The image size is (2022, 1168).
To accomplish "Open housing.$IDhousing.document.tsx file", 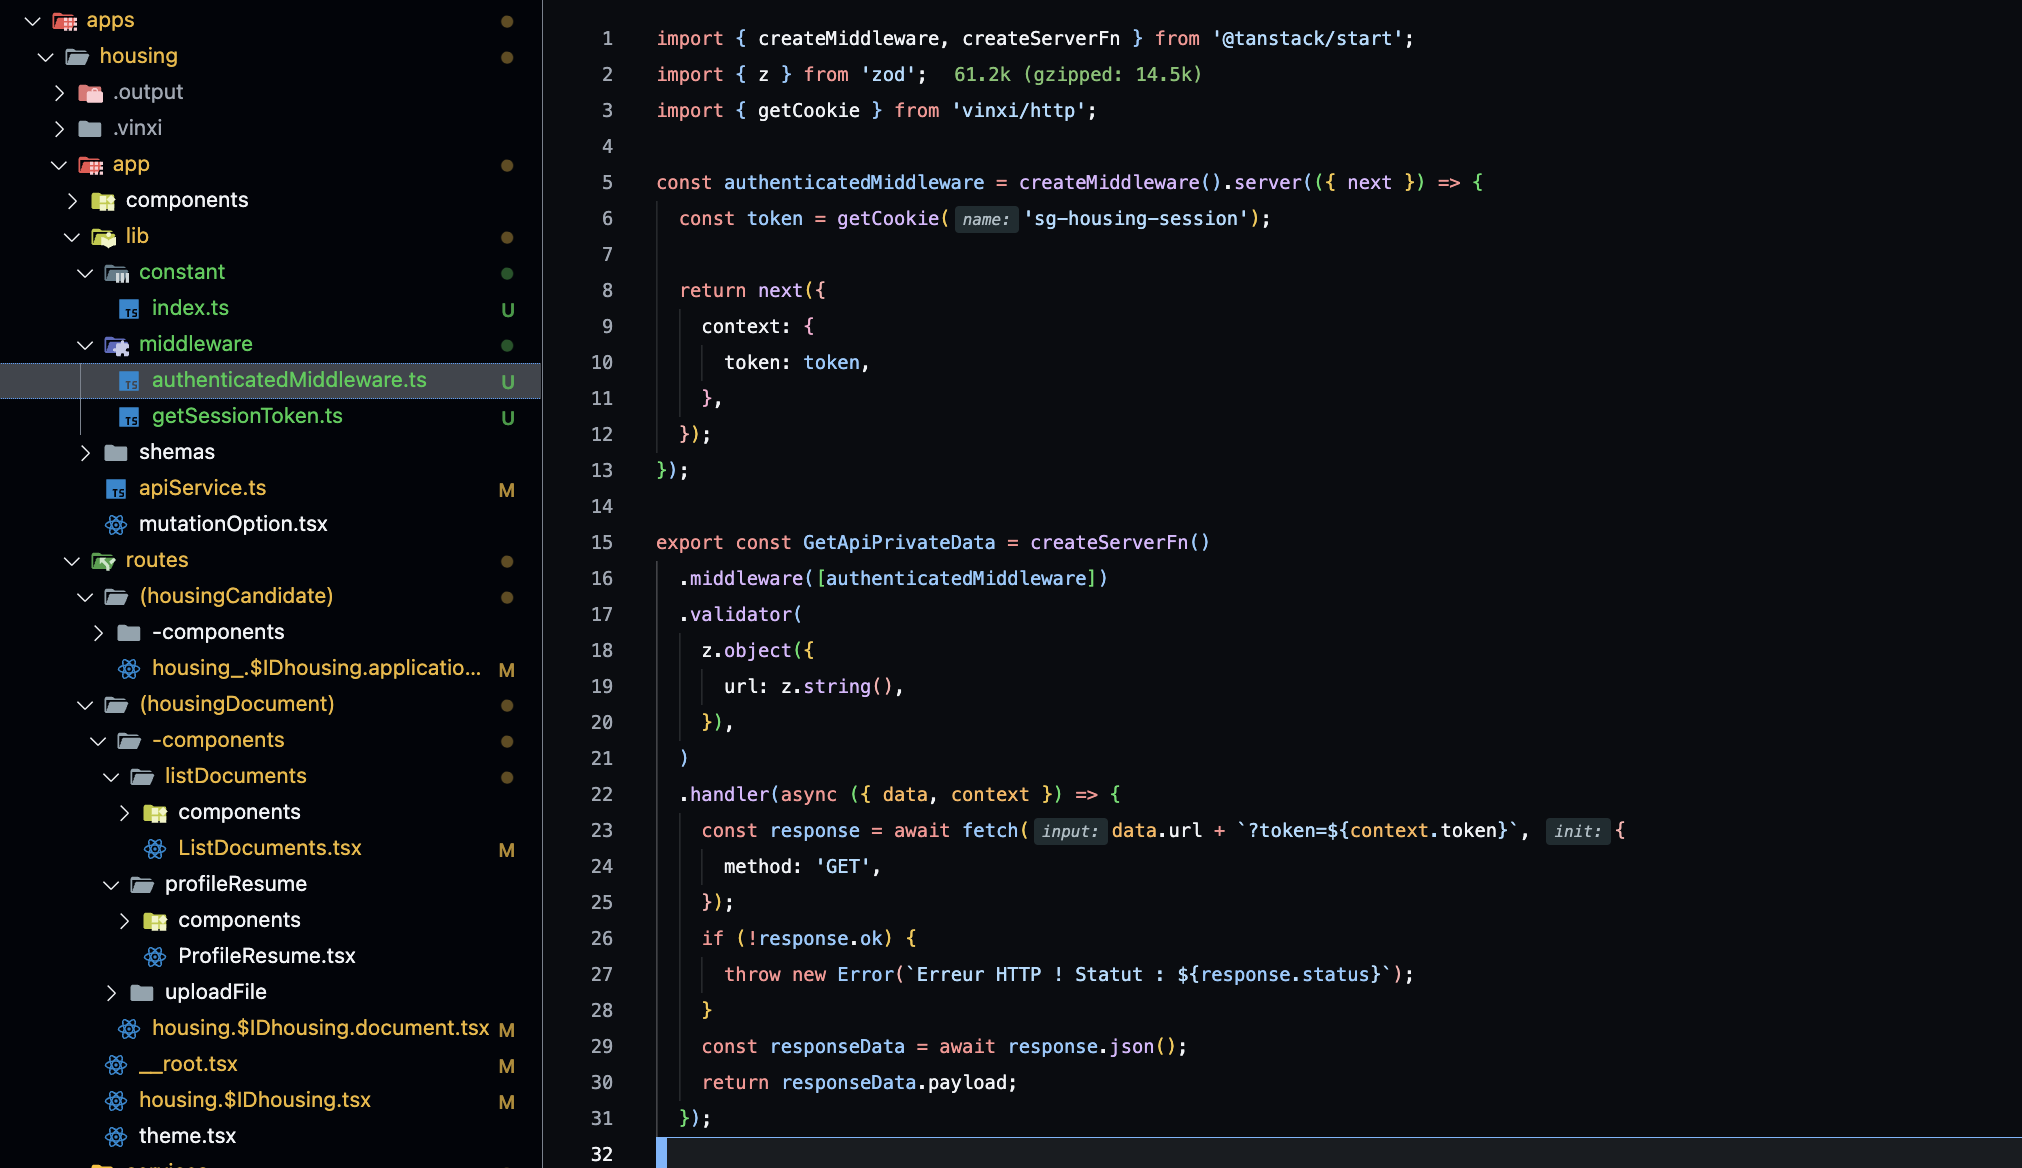I will coord(320,1028).
